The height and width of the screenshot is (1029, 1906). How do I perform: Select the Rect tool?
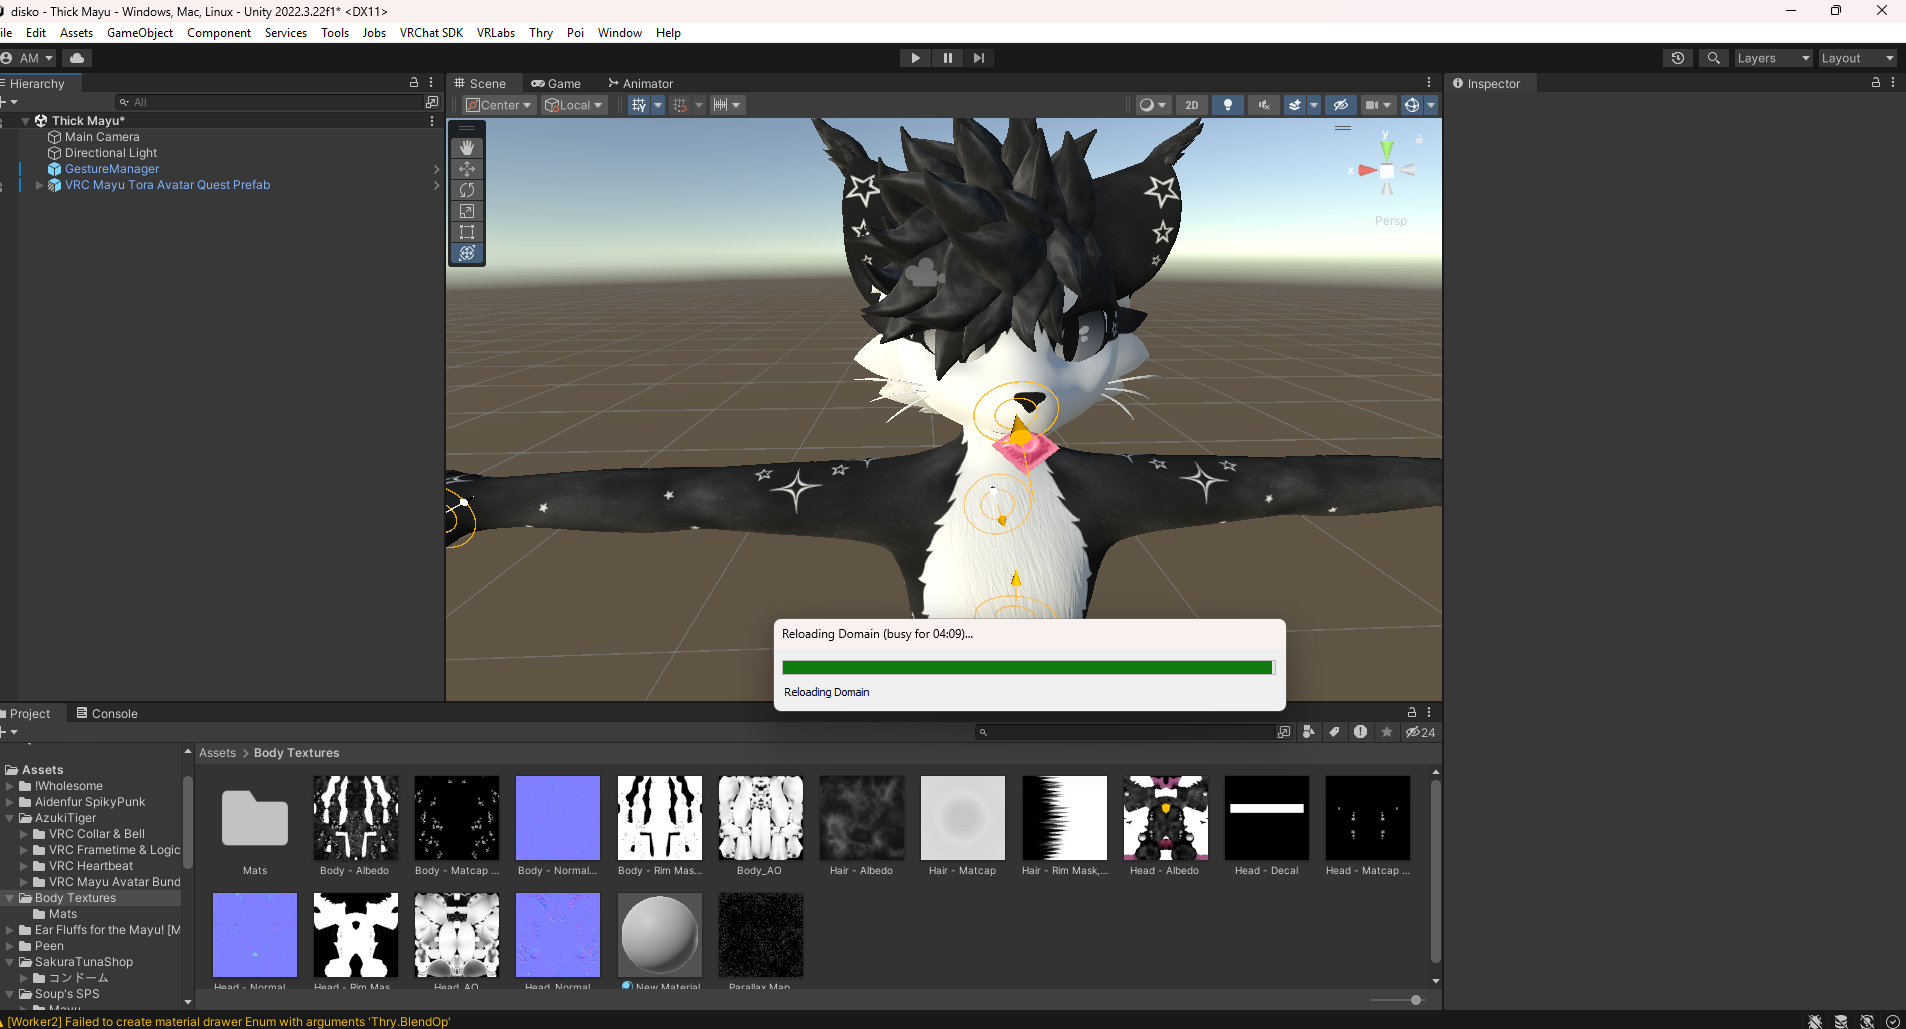coord(467,232)
